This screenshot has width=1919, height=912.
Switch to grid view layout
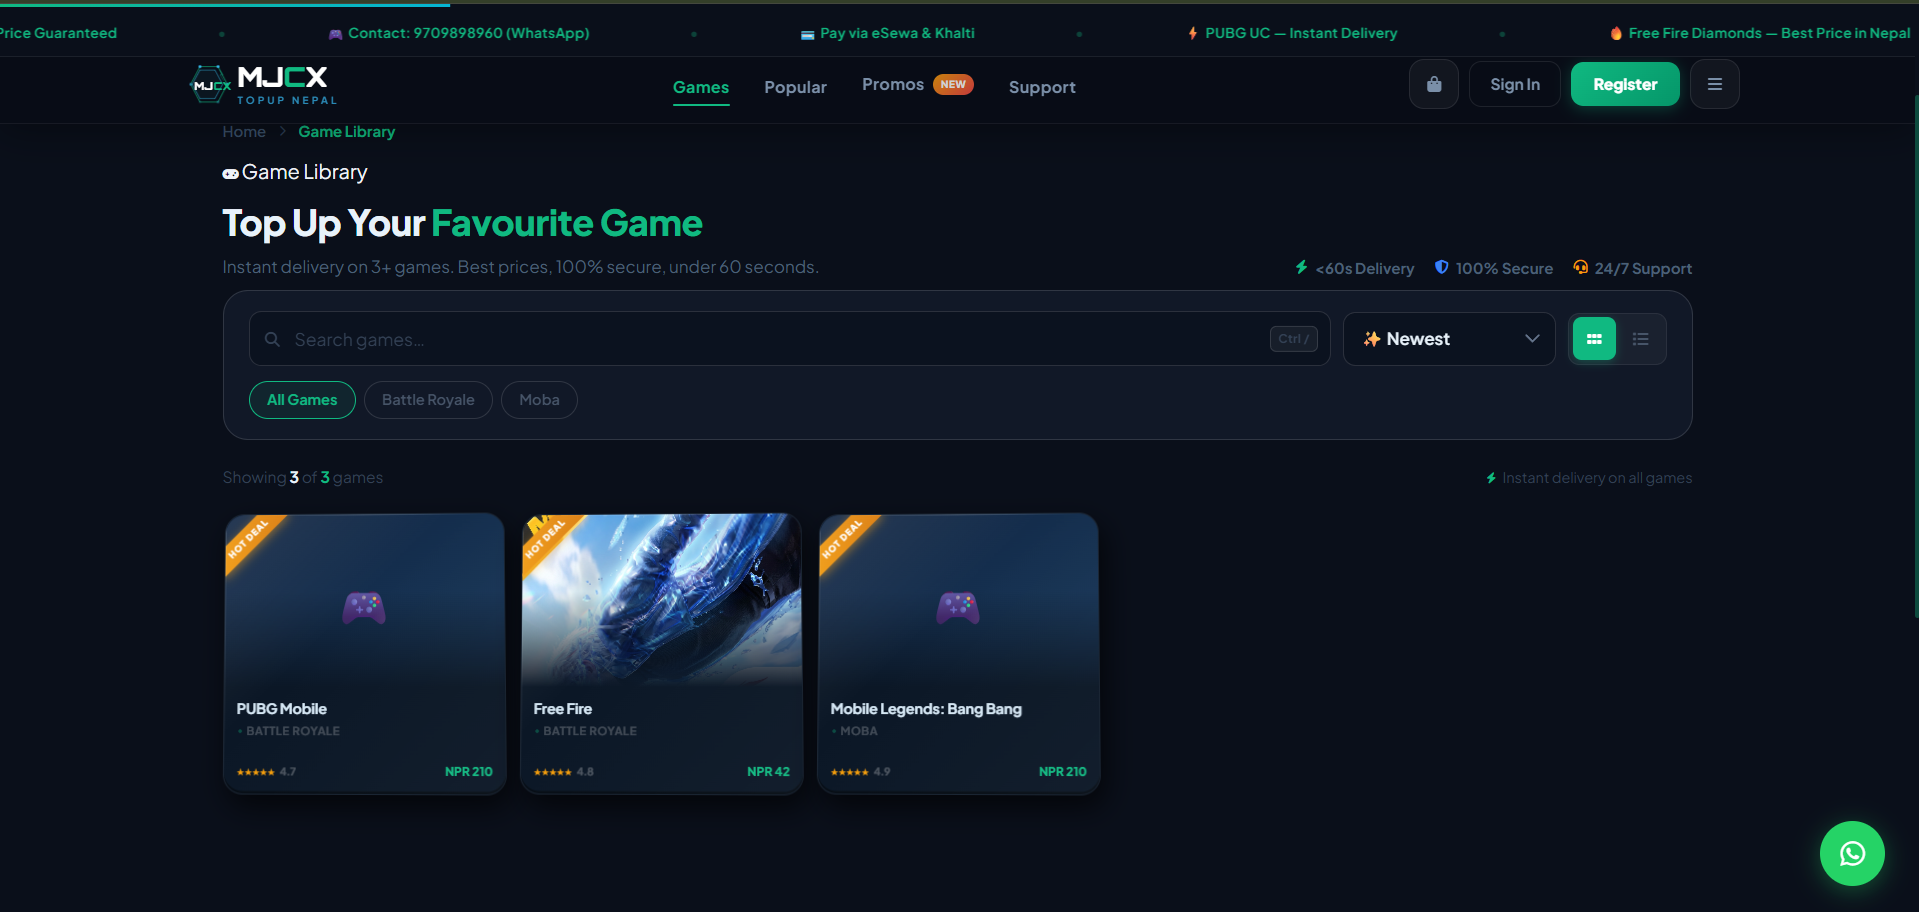[x=1594, y=339]
